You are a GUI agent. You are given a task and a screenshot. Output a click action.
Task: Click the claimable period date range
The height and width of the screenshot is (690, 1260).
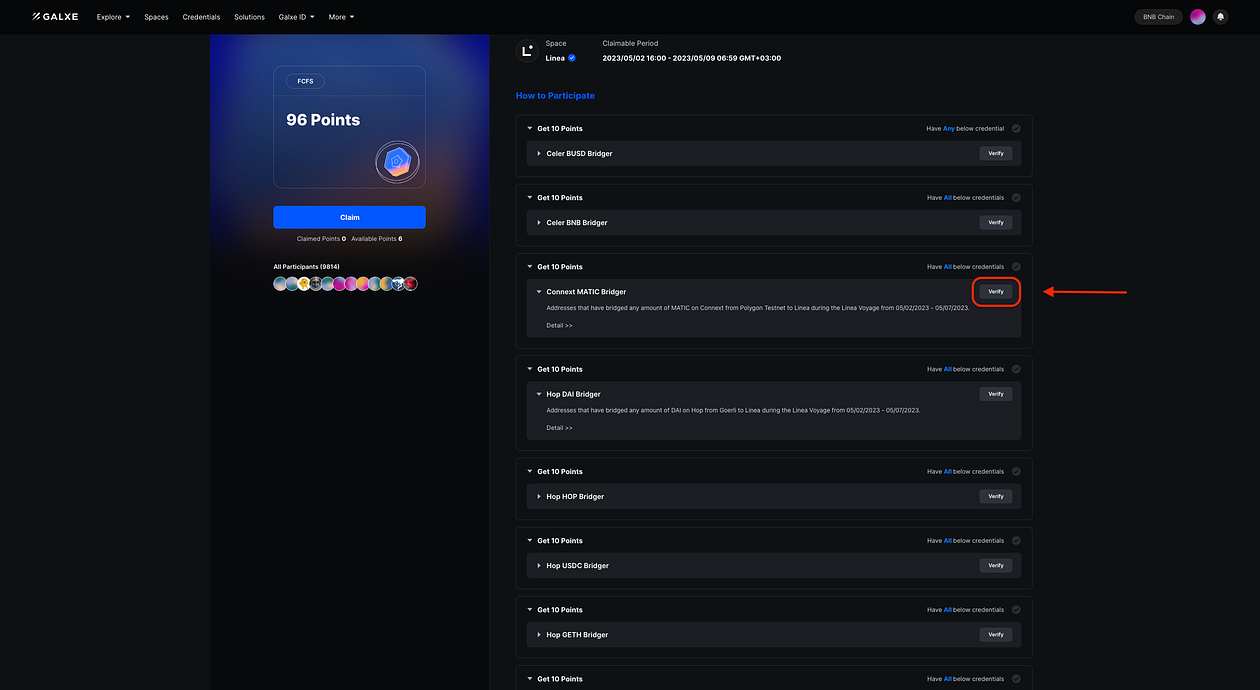pos(692,58)
